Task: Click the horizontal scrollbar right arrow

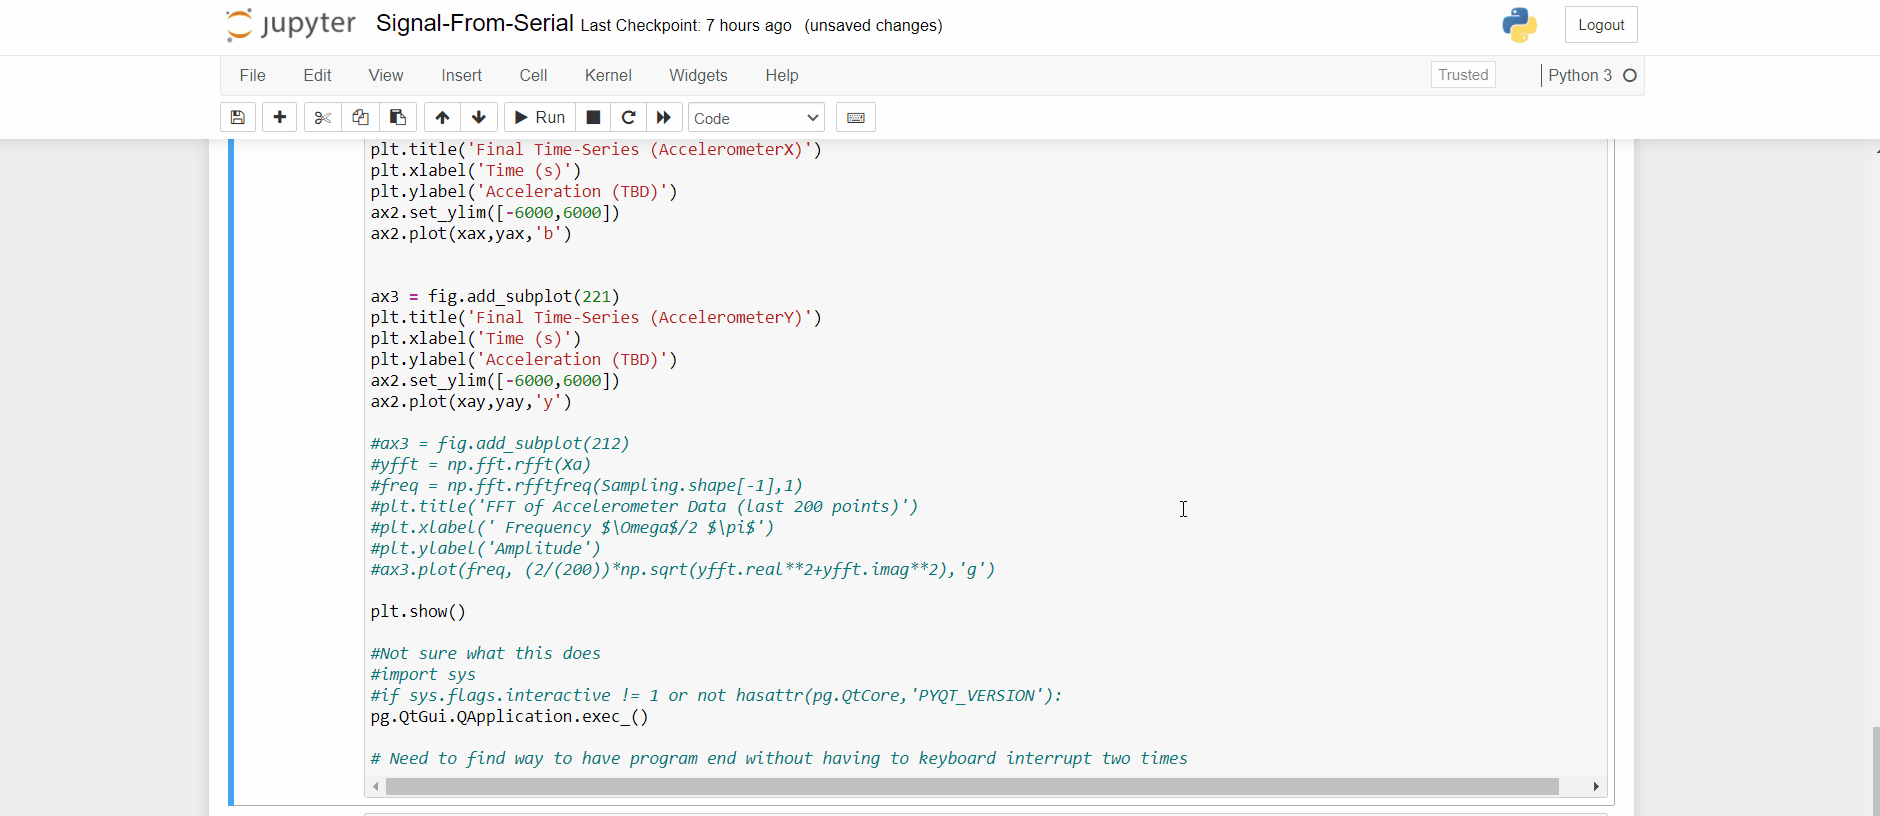Action: click(1596, 787)
